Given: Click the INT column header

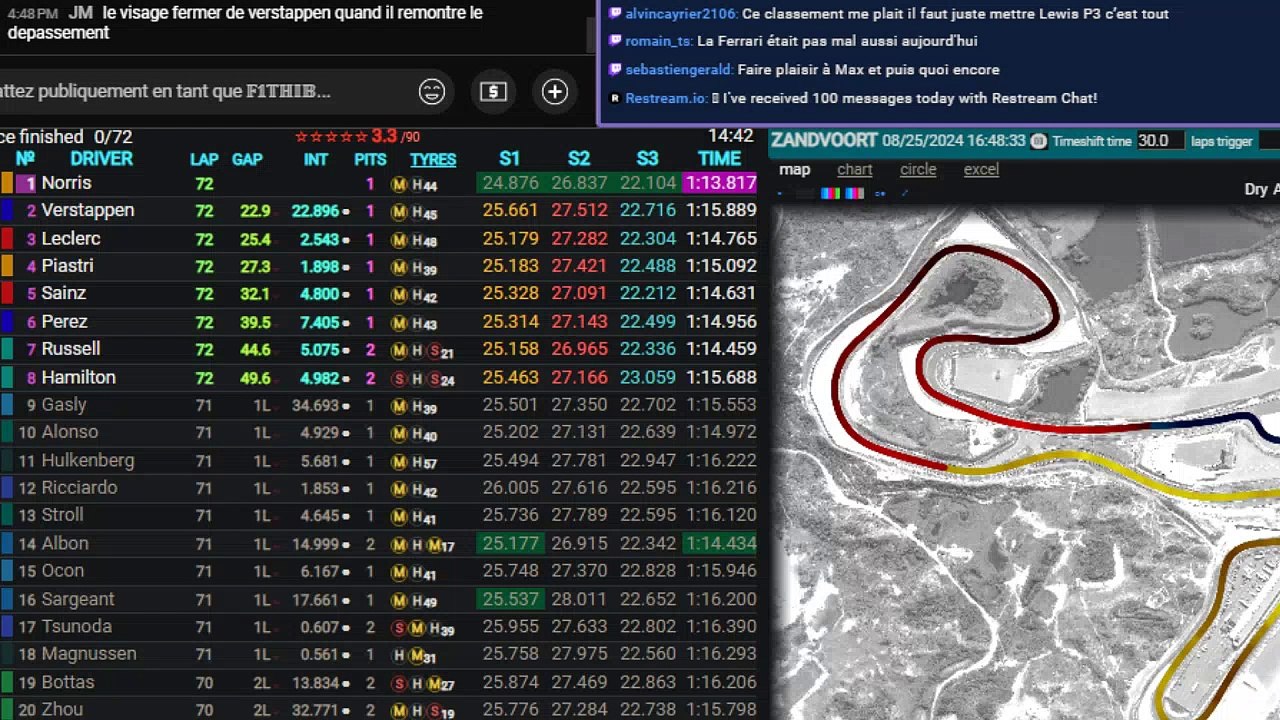Looking at the screenshot, I should pyautogui.click(x=316, y=159).
